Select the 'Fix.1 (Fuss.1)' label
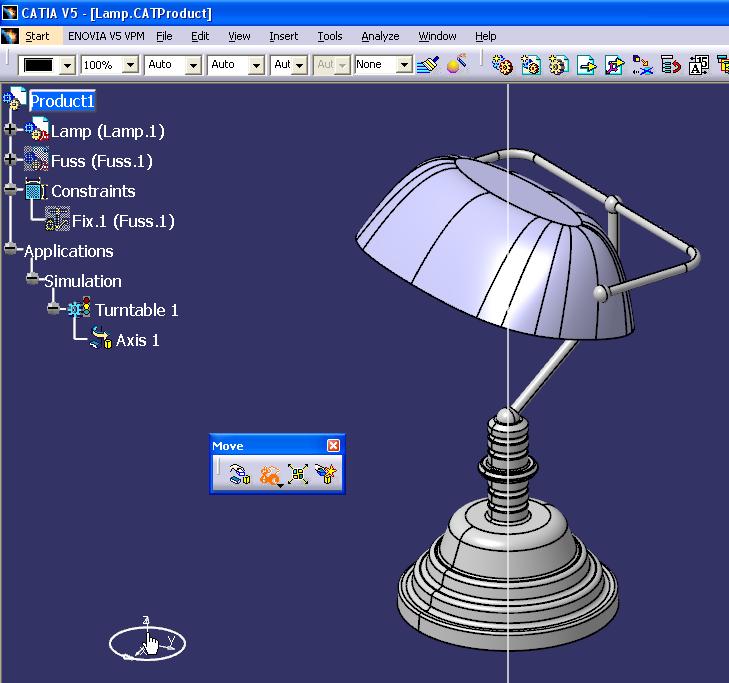 [x=123, y=221]
